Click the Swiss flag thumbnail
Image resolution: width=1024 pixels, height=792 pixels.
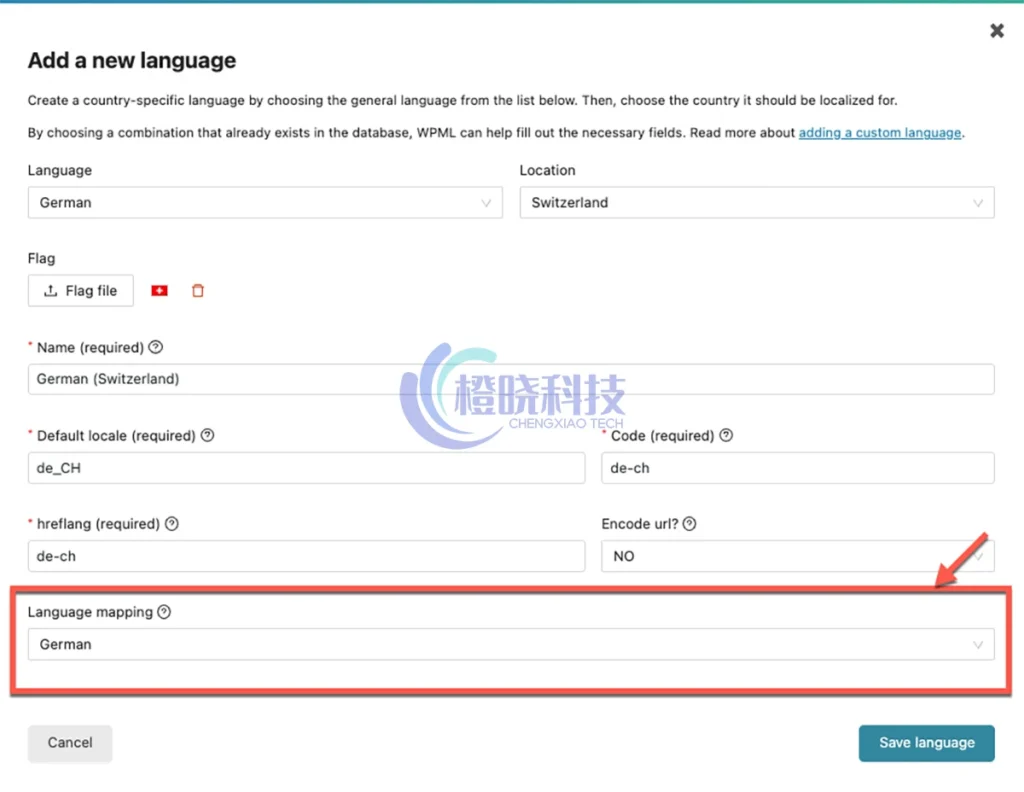(159, 291)
